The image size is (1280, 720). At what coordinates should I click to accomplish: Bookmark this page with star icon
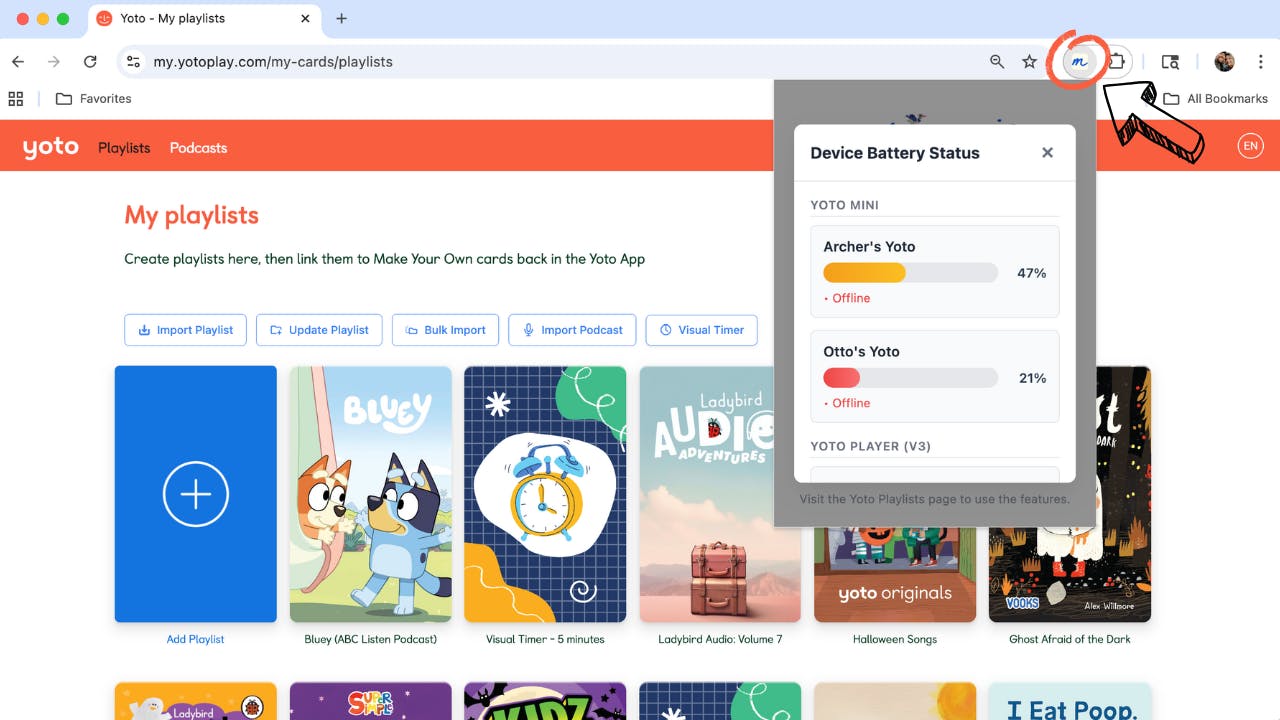[x=1029, y=62]
